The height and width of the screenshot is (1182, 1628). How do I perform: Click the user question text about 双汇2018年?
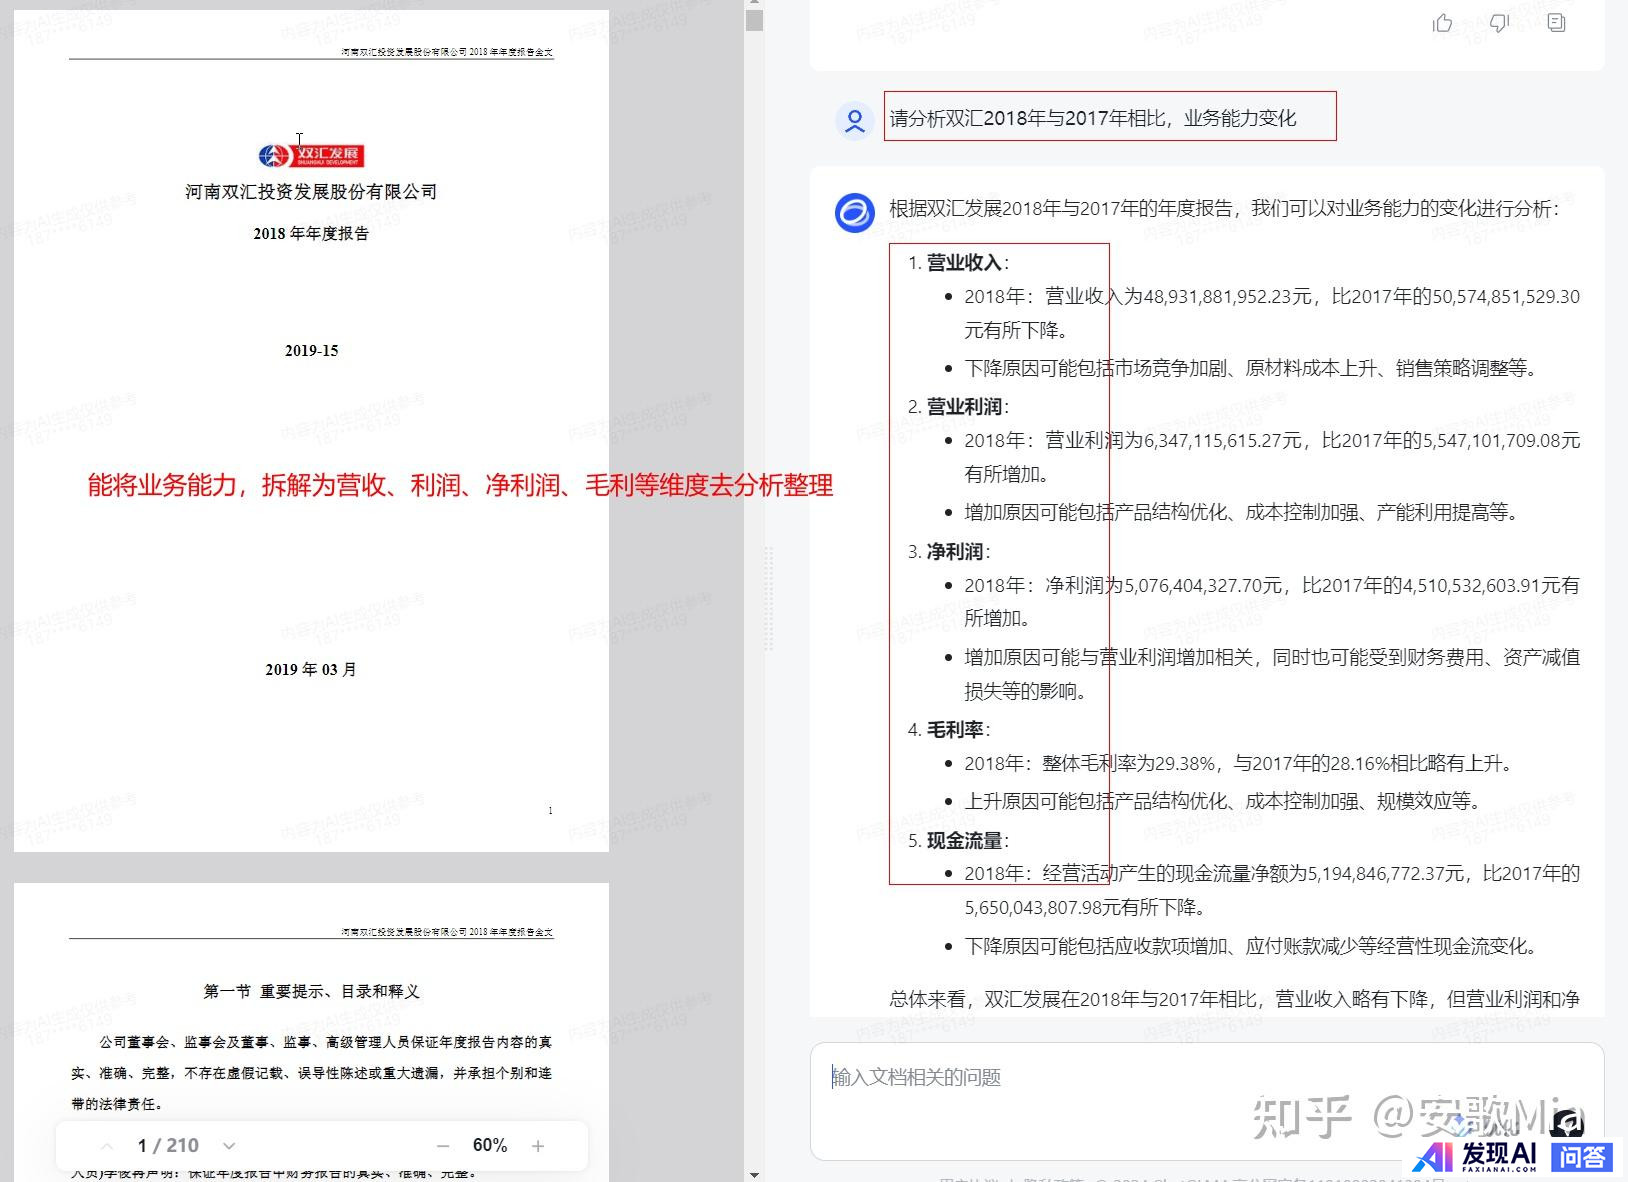click(1092, 118)
